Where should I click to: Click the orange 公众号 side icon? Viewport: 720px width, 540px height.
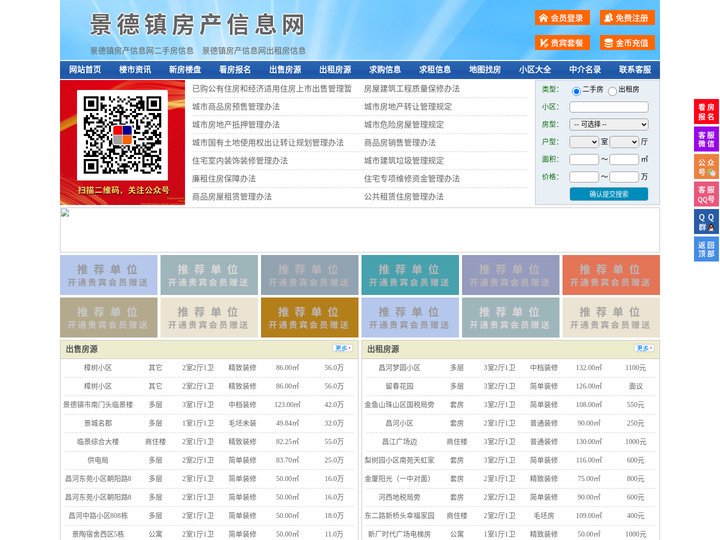click(x=706, y=167)
